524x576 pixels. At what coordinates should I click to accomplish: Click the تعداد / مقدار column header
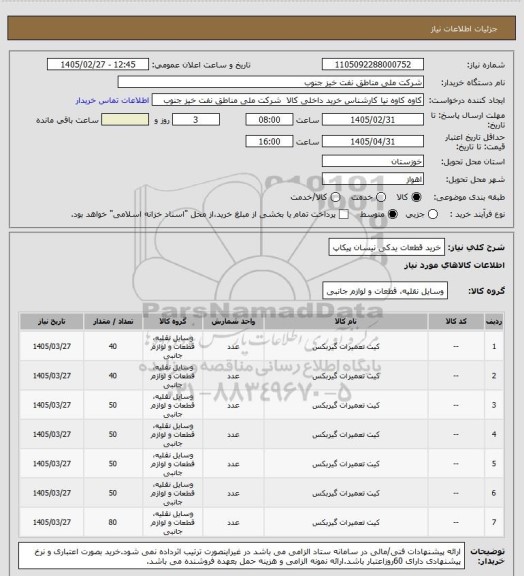(113, 322)
